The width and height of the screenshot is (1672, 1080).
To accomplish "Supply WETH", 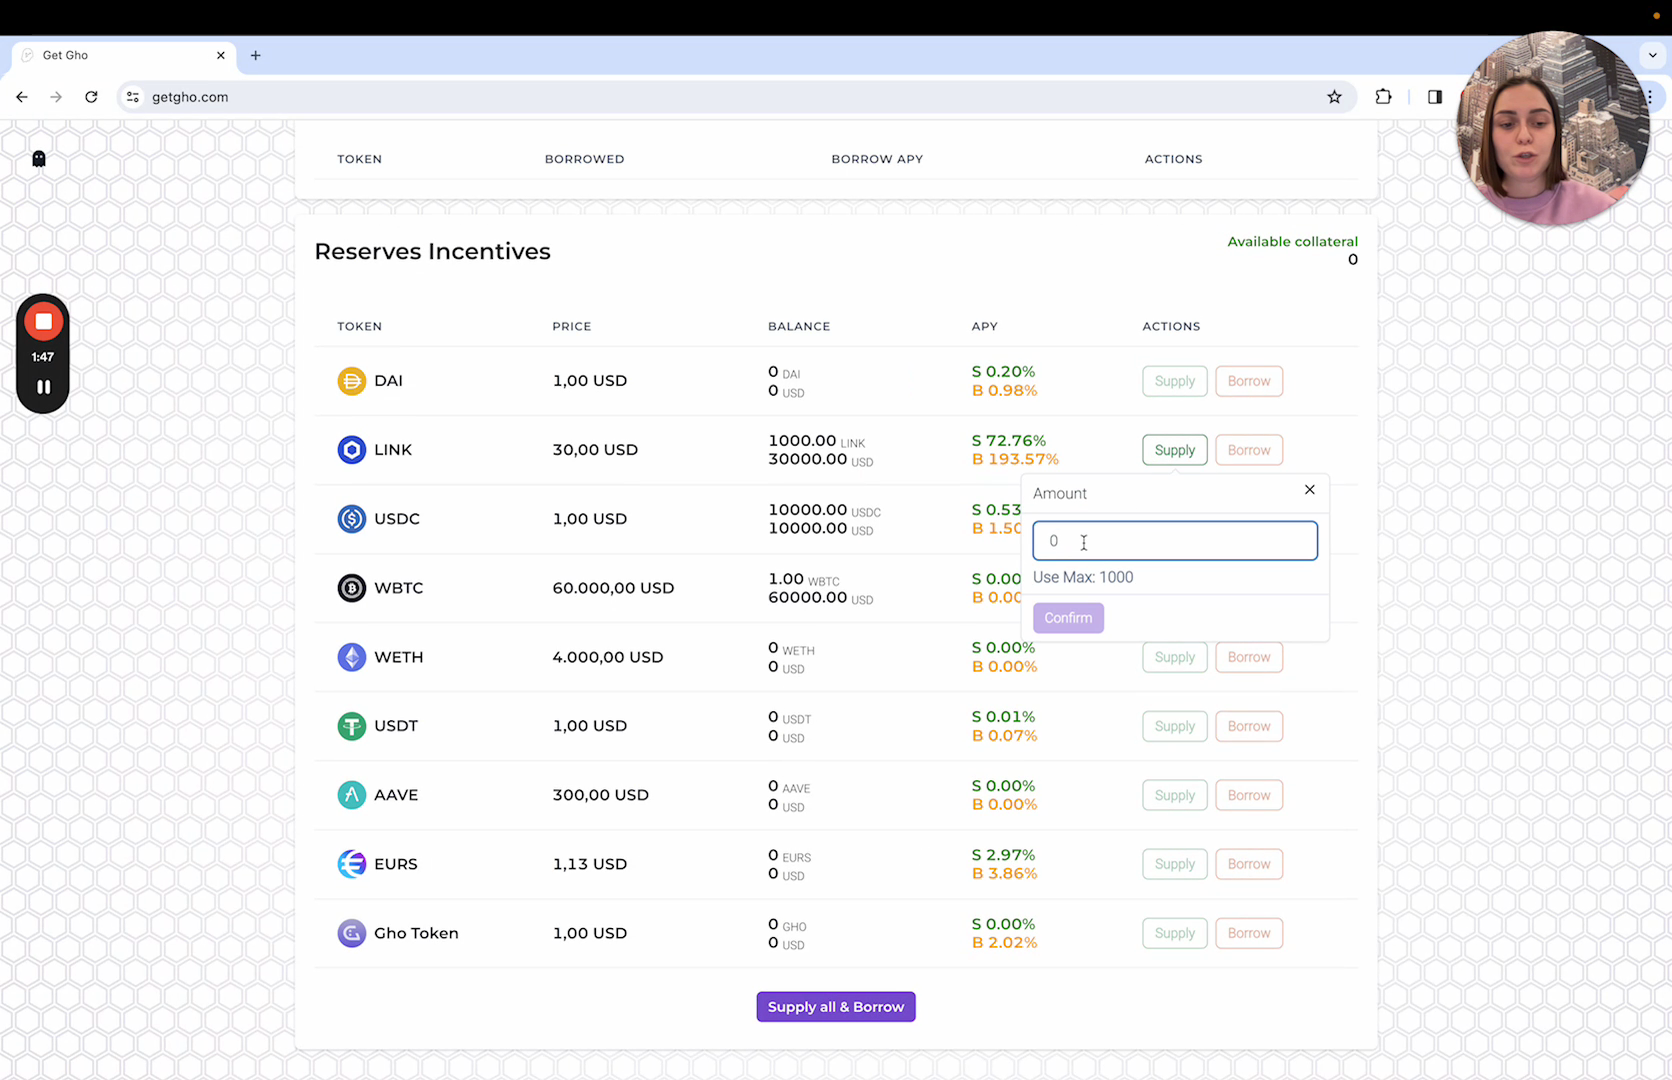I will click(1175, 657).
